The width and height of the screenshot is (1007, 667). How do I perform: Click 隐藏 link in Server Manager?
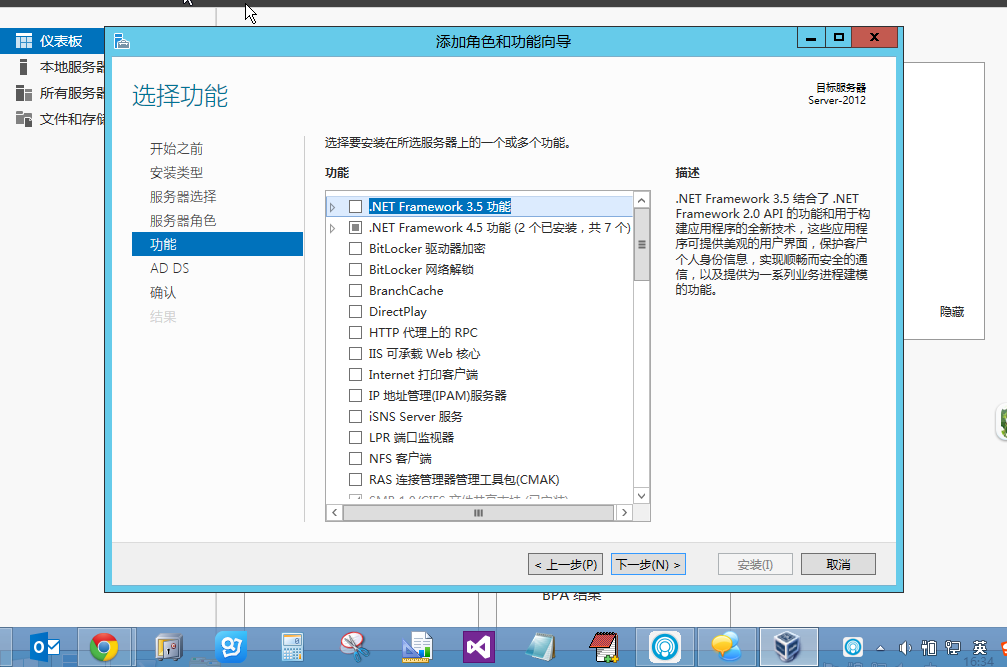pos(952,312)
